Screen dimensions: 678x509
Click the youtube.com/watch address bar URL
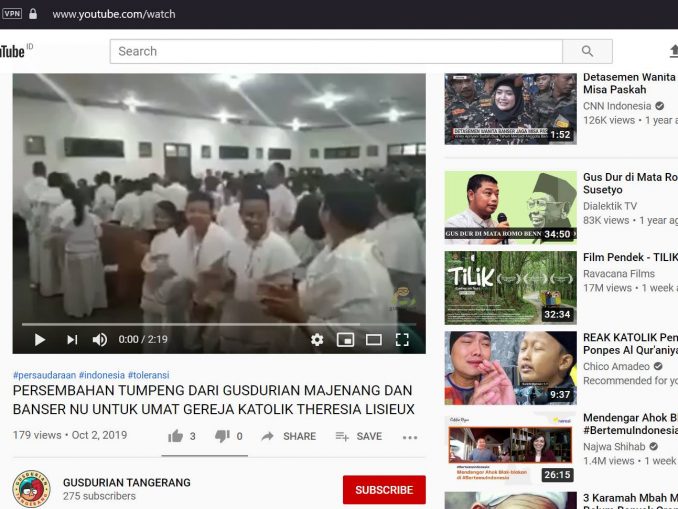click(x=114, y=14)
